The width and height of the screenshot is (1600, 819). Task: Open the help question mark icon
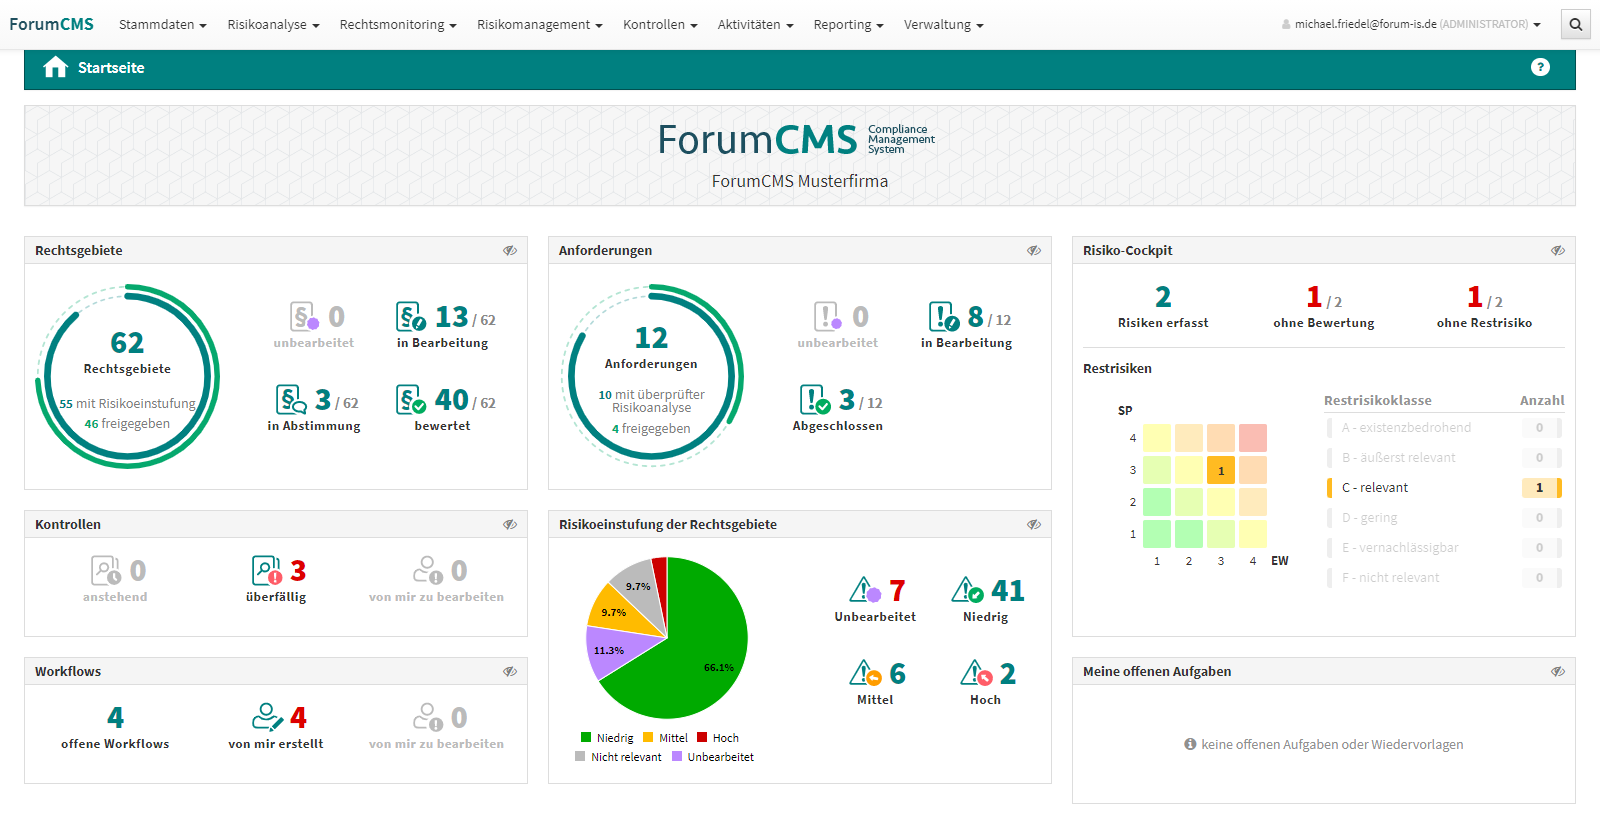click(x=1540, y=67)
